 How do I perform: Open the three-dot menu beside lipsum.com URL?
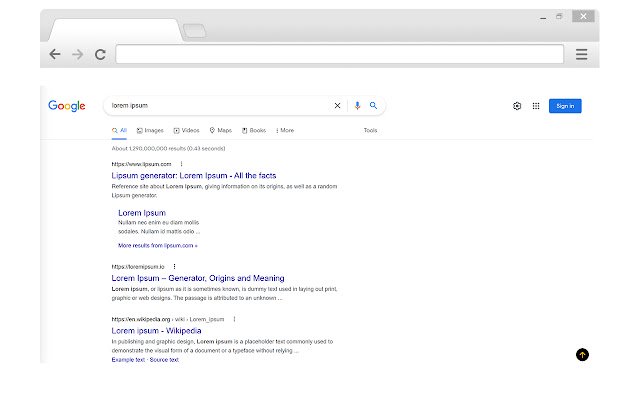181,164
